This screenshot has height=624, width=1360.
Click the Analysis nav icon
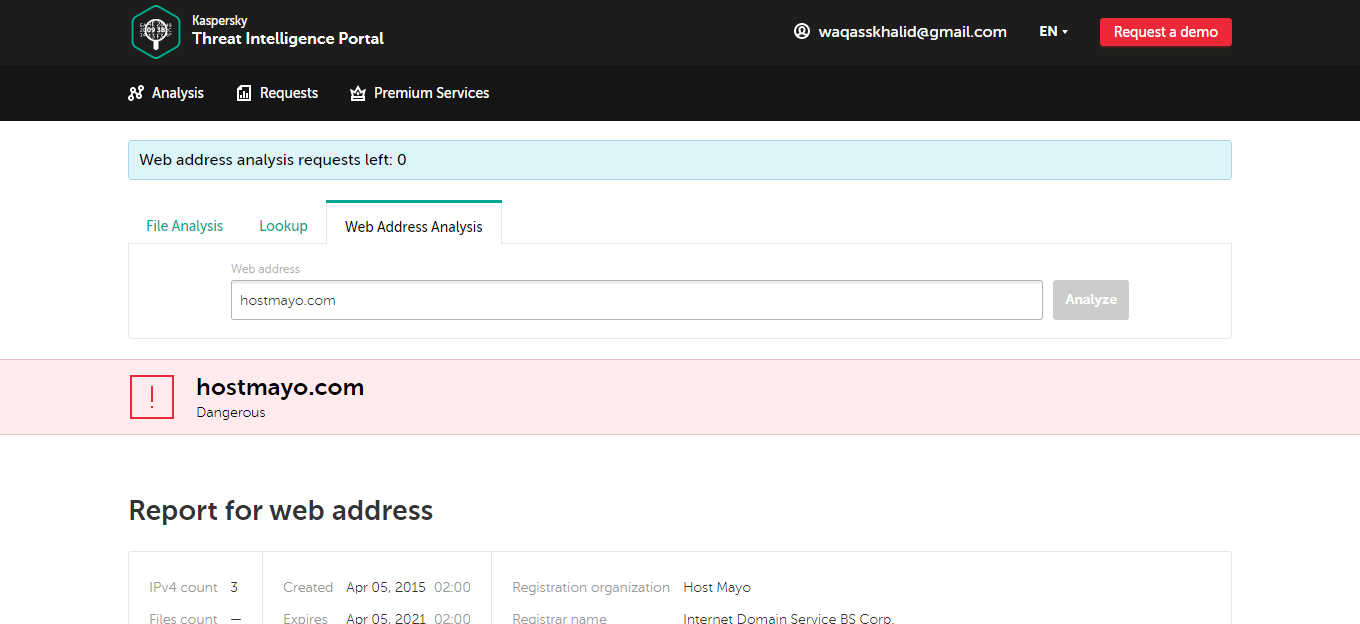pos(136,93)
